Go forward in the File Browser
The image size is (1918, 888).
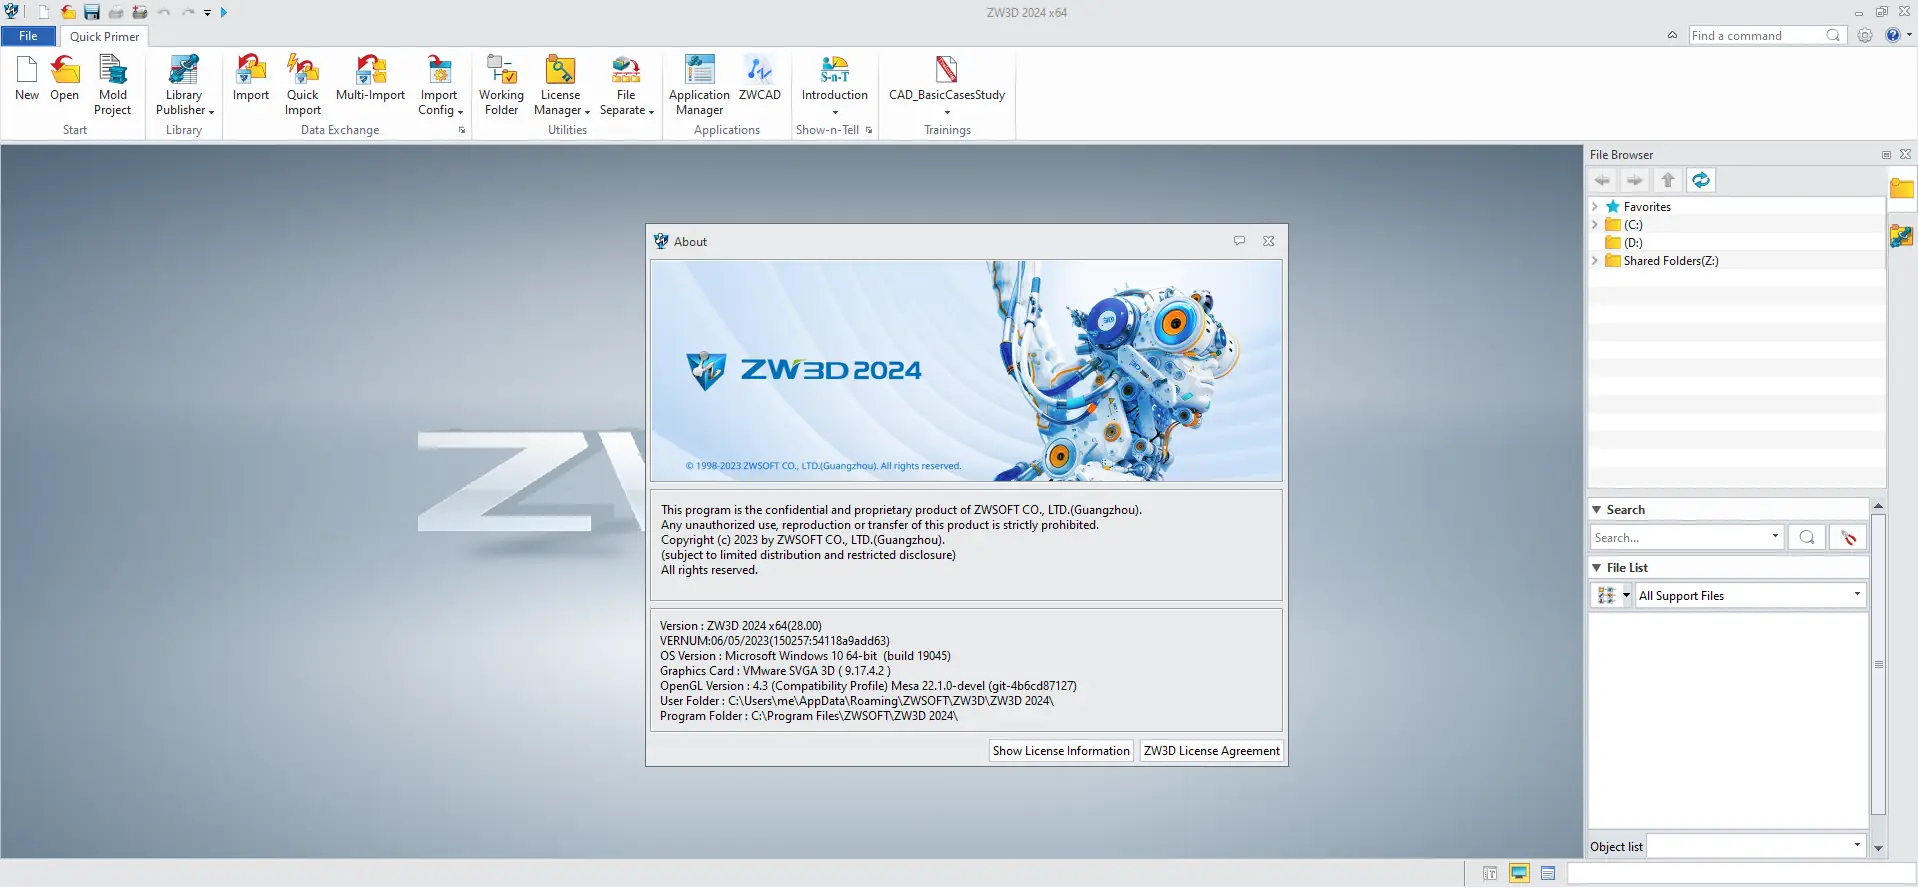click(1635, 180)
